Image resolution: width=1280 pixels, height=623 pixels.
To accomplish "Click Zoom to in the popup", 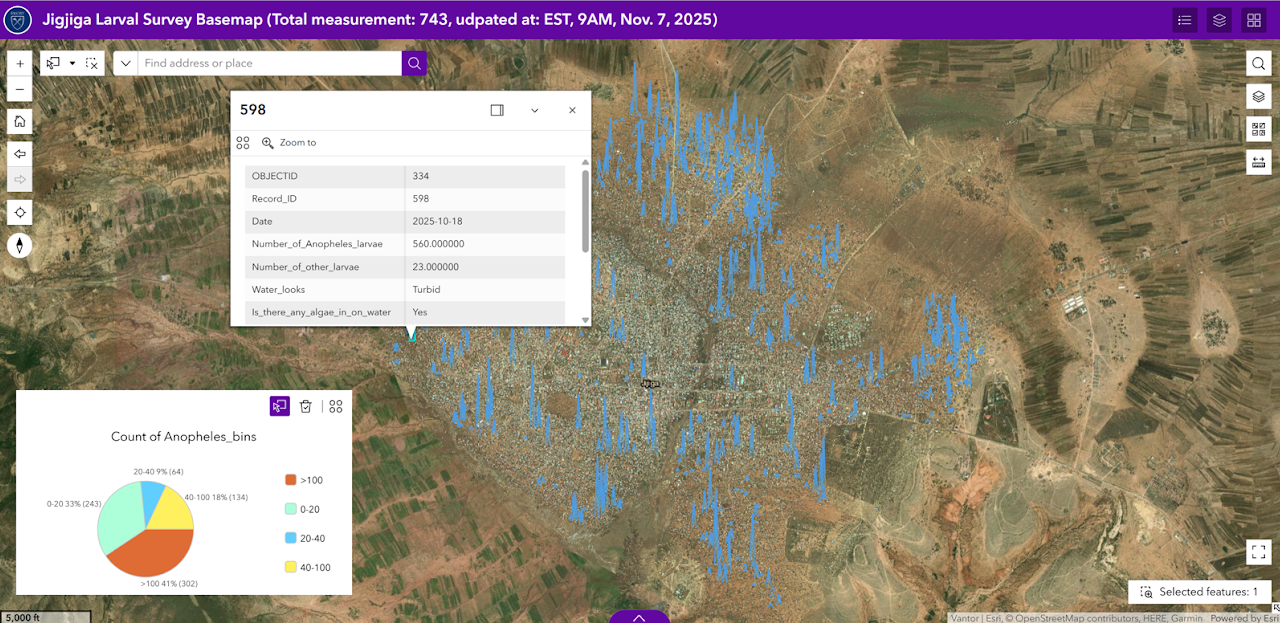I will [x=289, y=143].
